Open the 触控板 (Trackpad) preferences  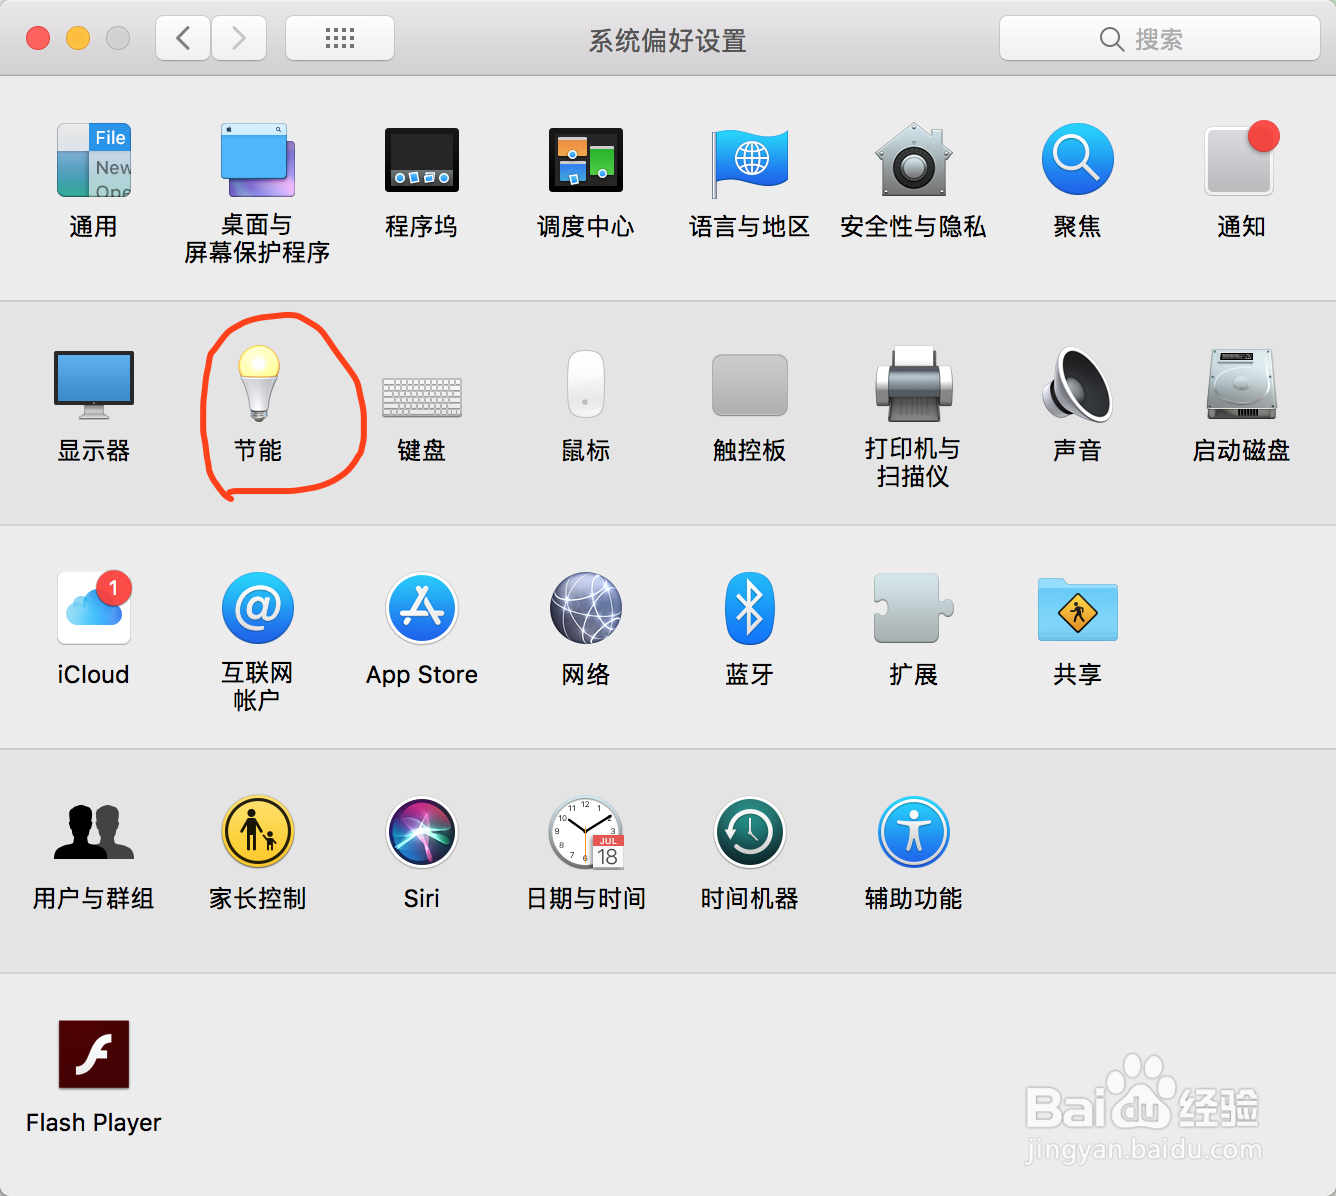click(750, 385)
